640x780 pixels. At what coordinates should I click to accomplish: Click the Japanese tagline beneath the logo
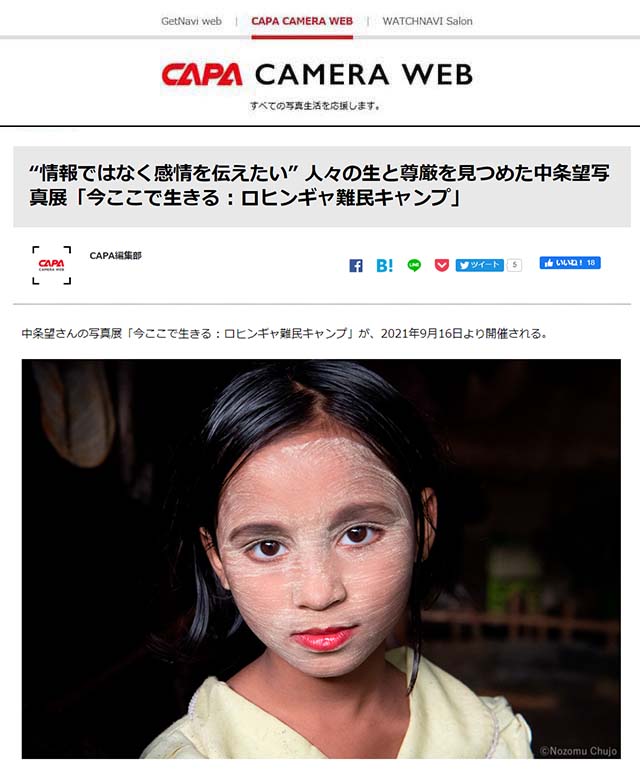point(315,105)
